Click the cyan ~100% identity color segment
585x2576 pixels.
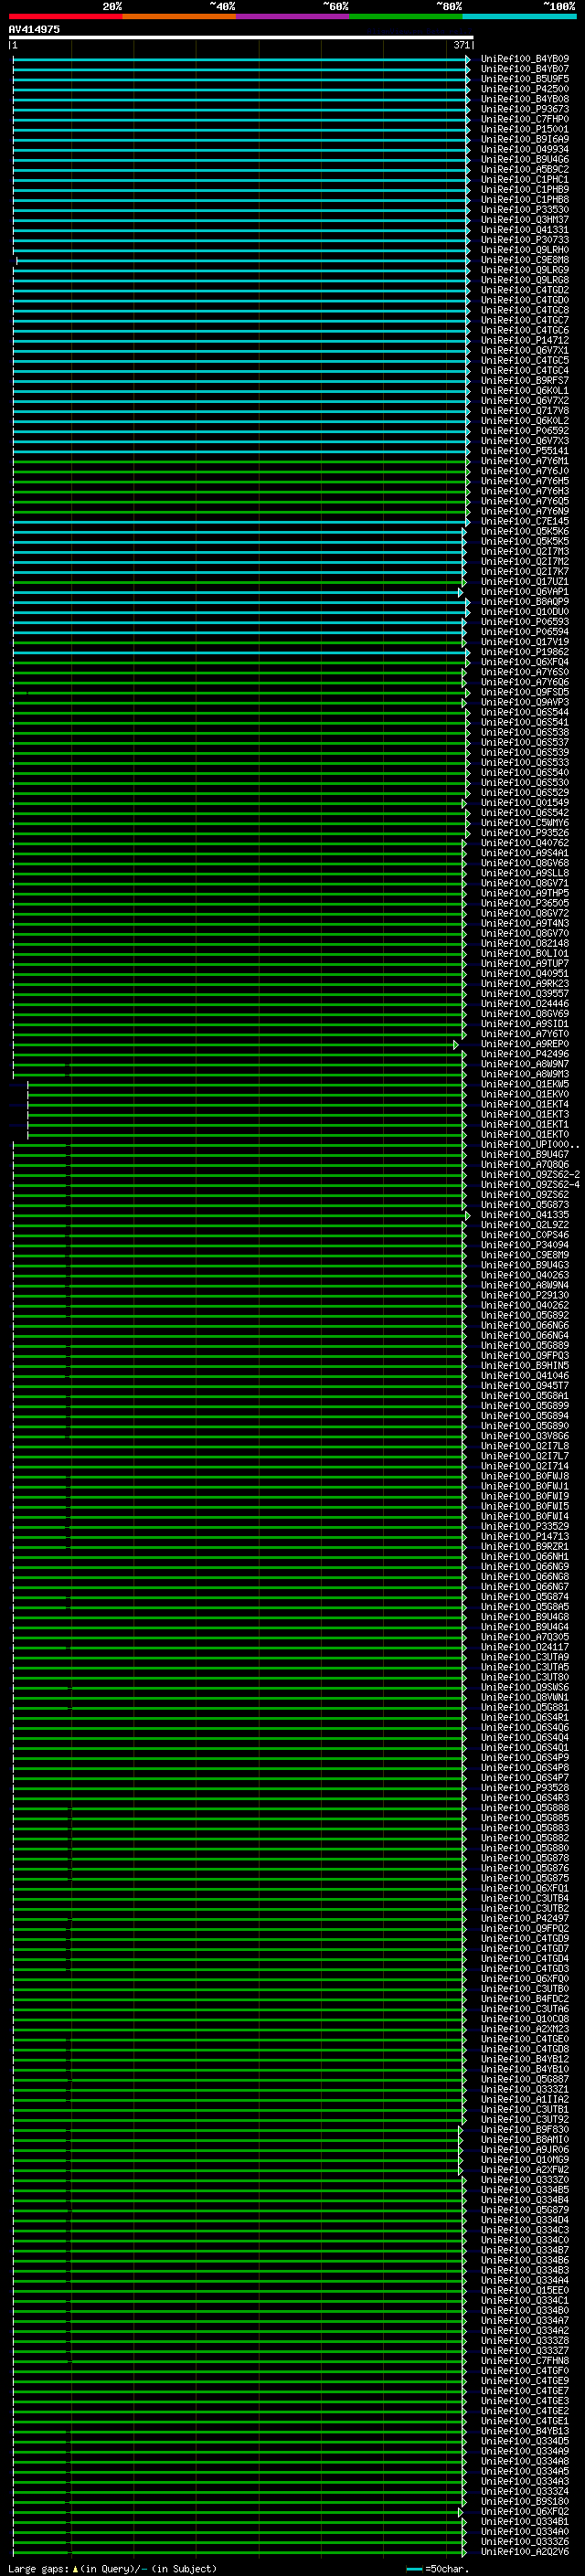520,16
